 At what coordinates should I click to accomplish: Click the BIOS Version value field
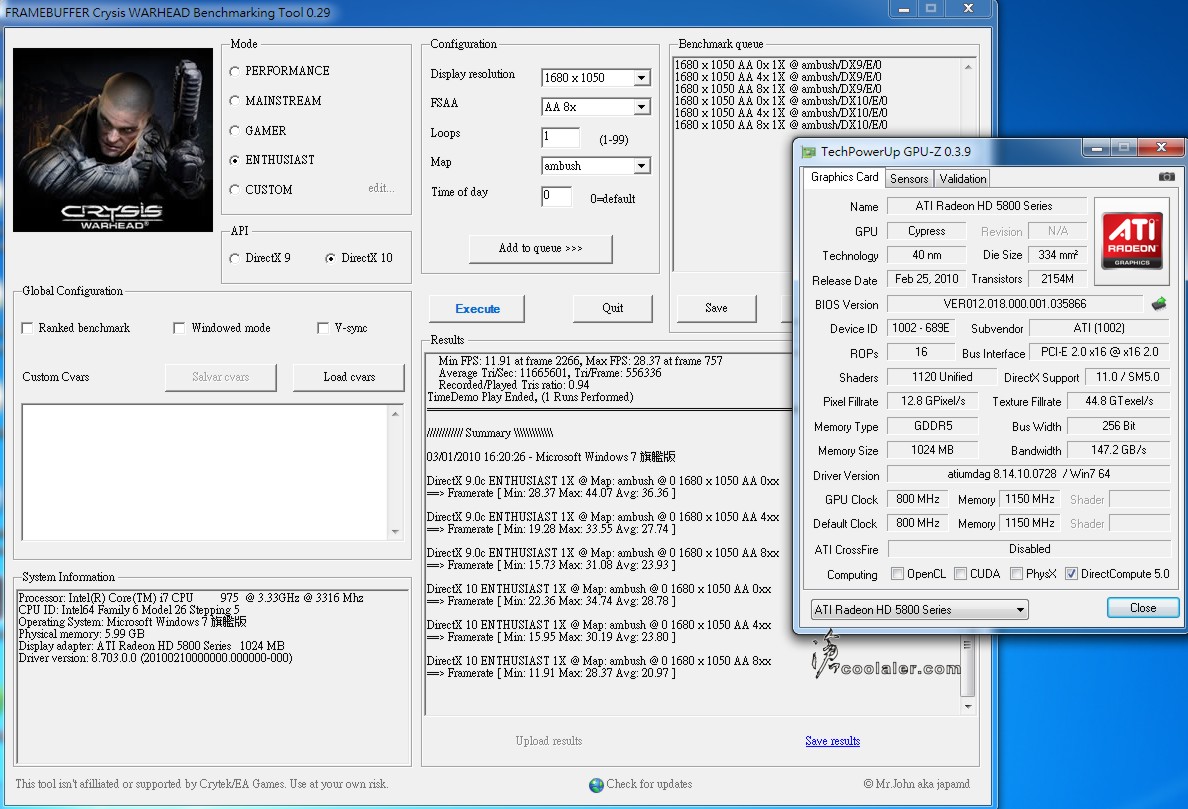[x=1014, y=304]
